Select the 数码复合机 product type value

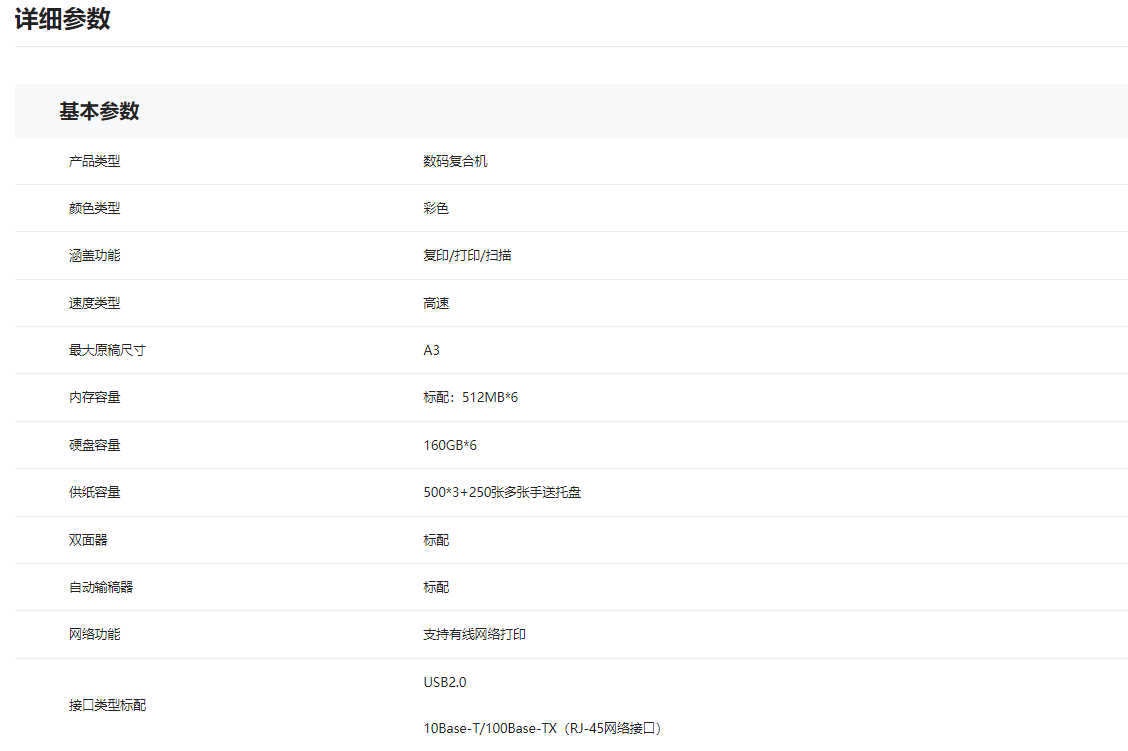[455, 161]
